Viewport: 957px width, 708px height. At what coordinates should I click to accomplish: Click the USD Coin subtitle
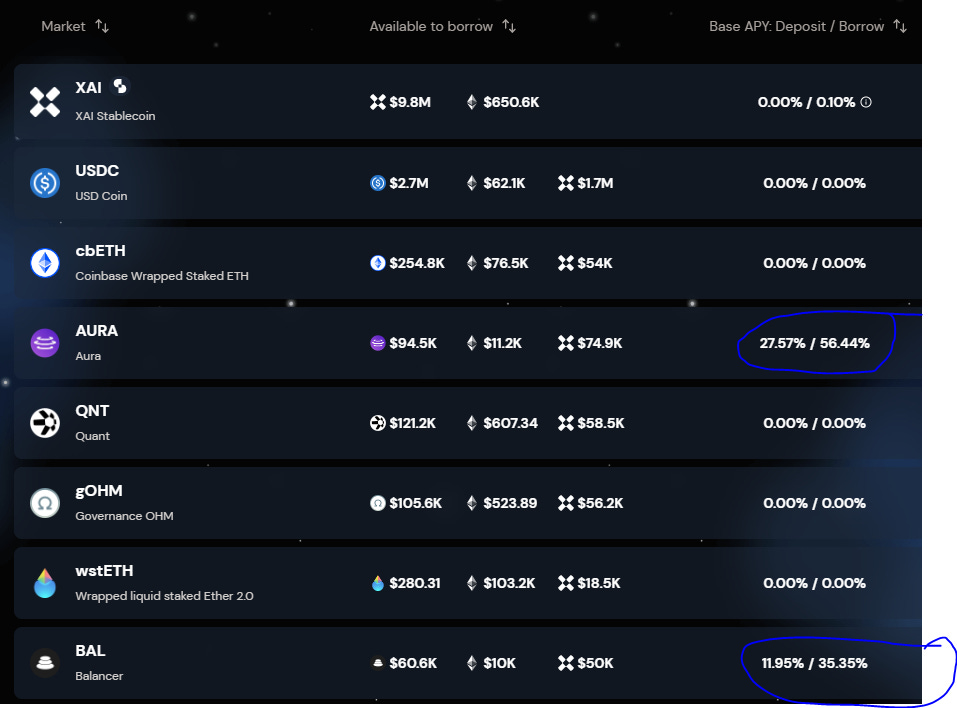coord(101,196)
